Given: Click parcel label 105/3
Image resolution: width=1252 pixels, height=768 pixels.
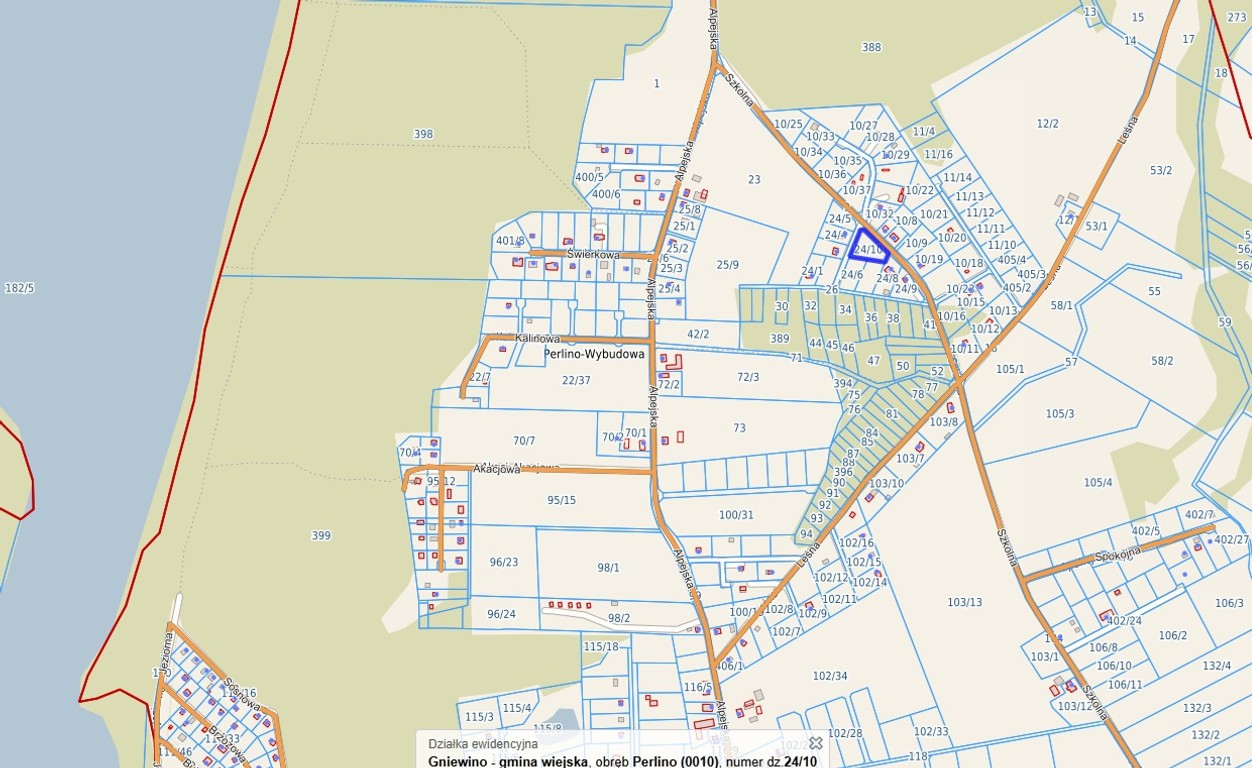Looking at the screenshot, I should pyautogui.click(x=1060, y=414).
